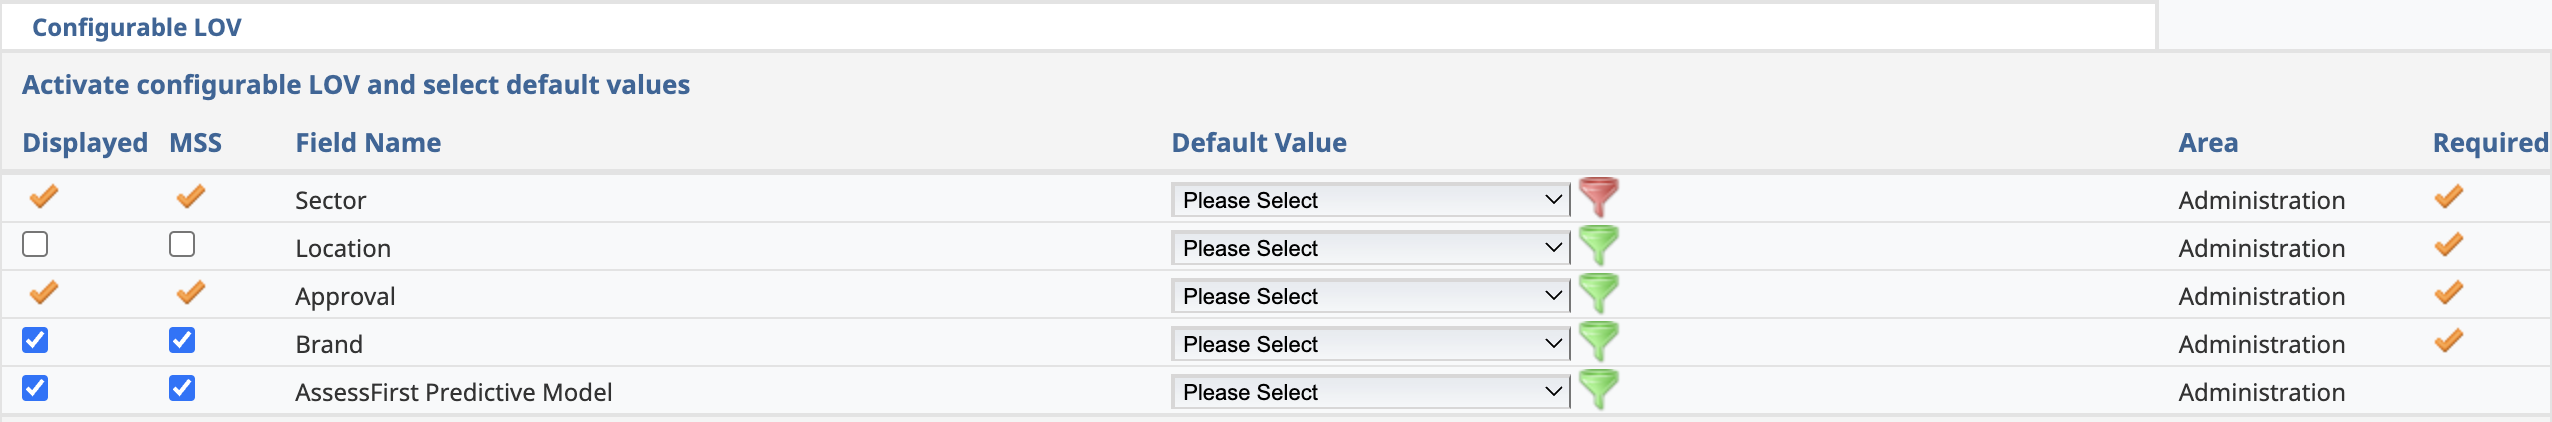Expand the Brand default value dropdown
The width and height of the screenshot is (2552, 422).
point(1370,344)
